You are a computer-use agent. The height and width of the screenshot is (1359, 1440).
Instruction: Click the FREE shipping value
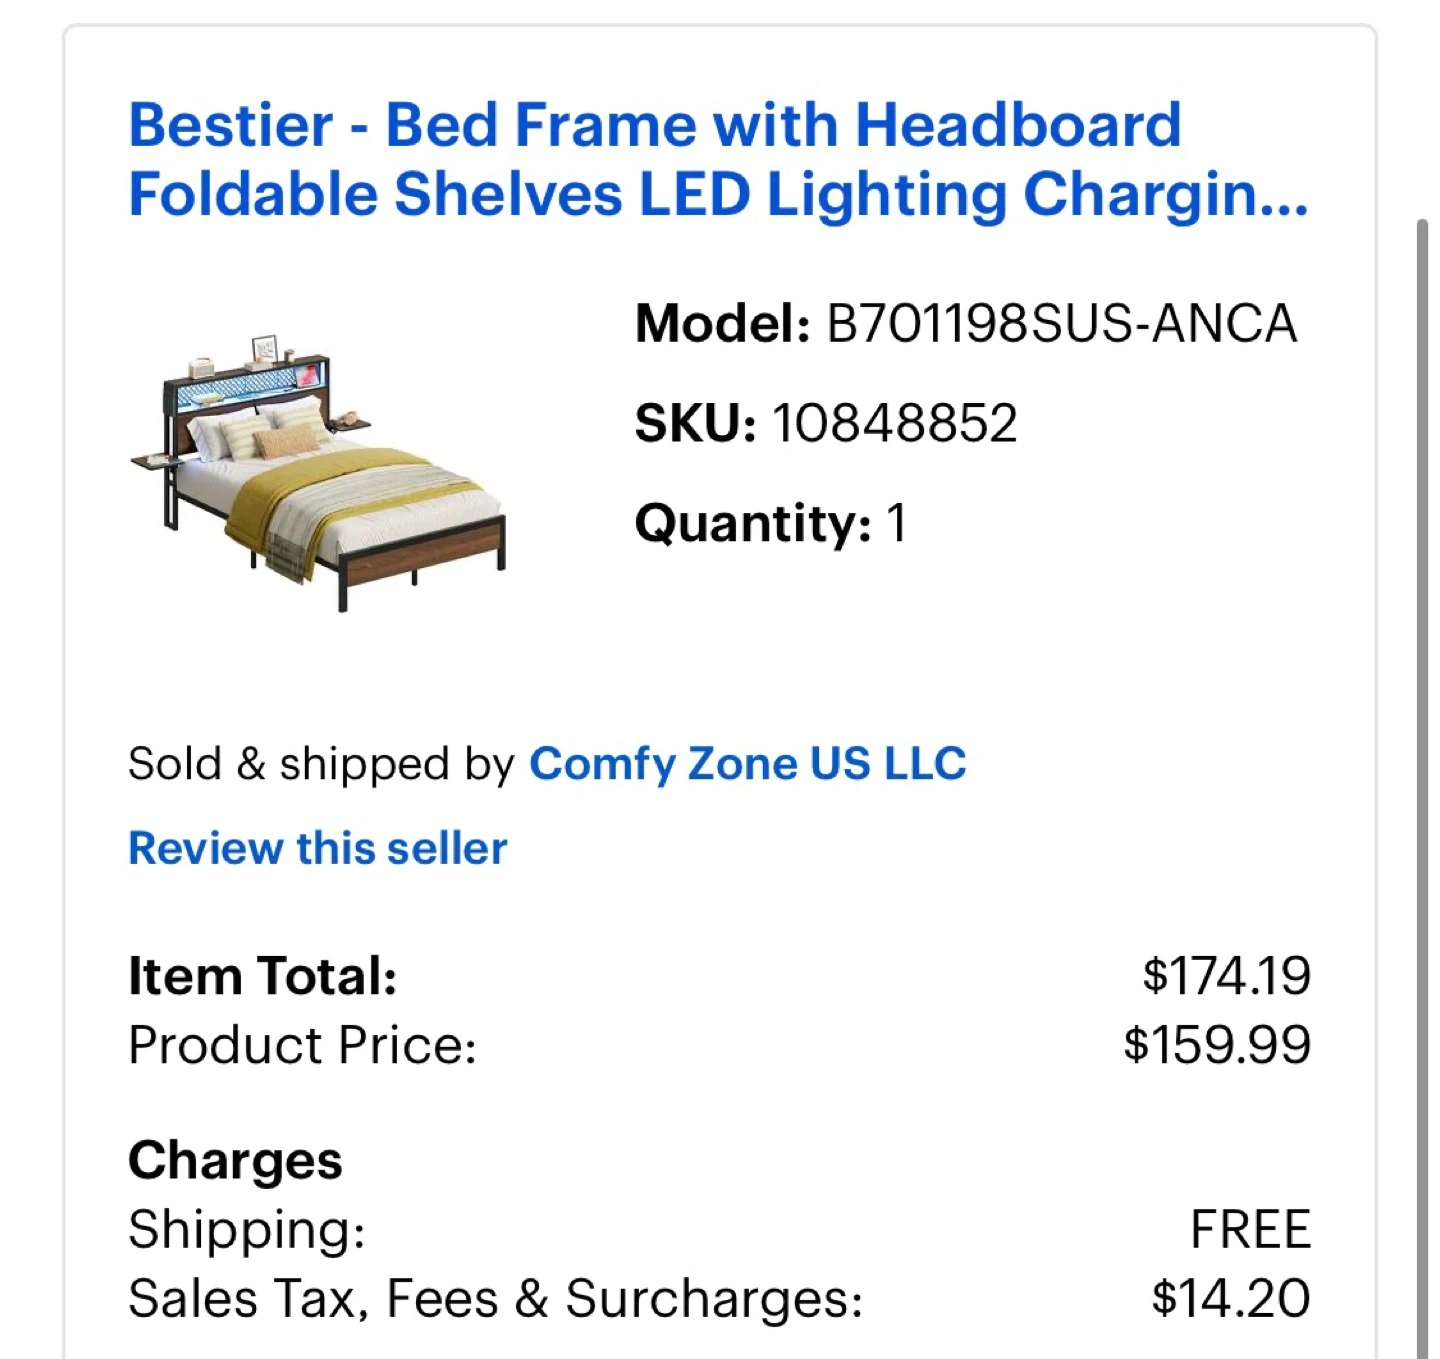click(x=1249, y=1229)
